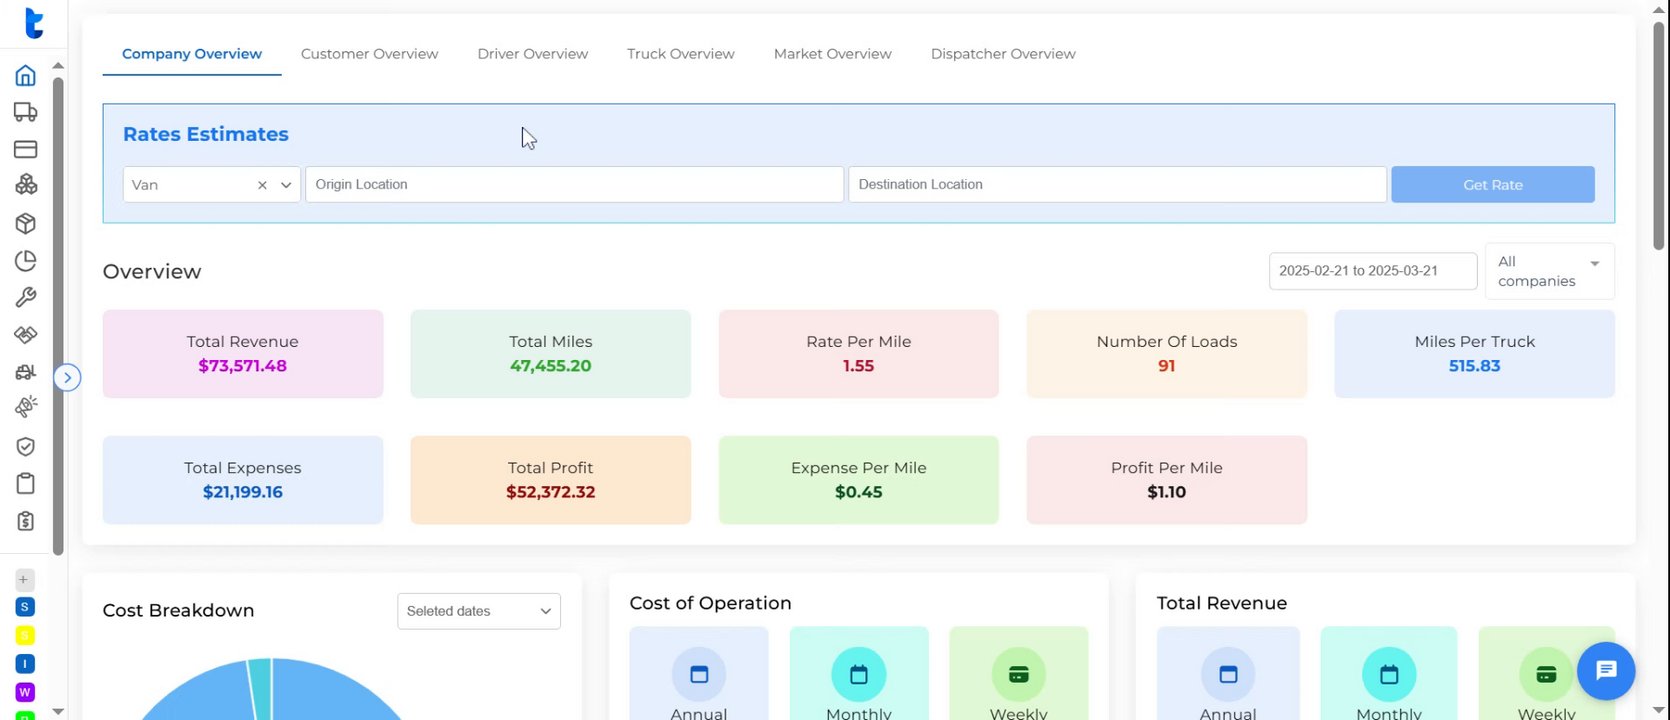1670x720 pixels.
Task: Open the single box package icon in sidebar
Action: [26, 223]
